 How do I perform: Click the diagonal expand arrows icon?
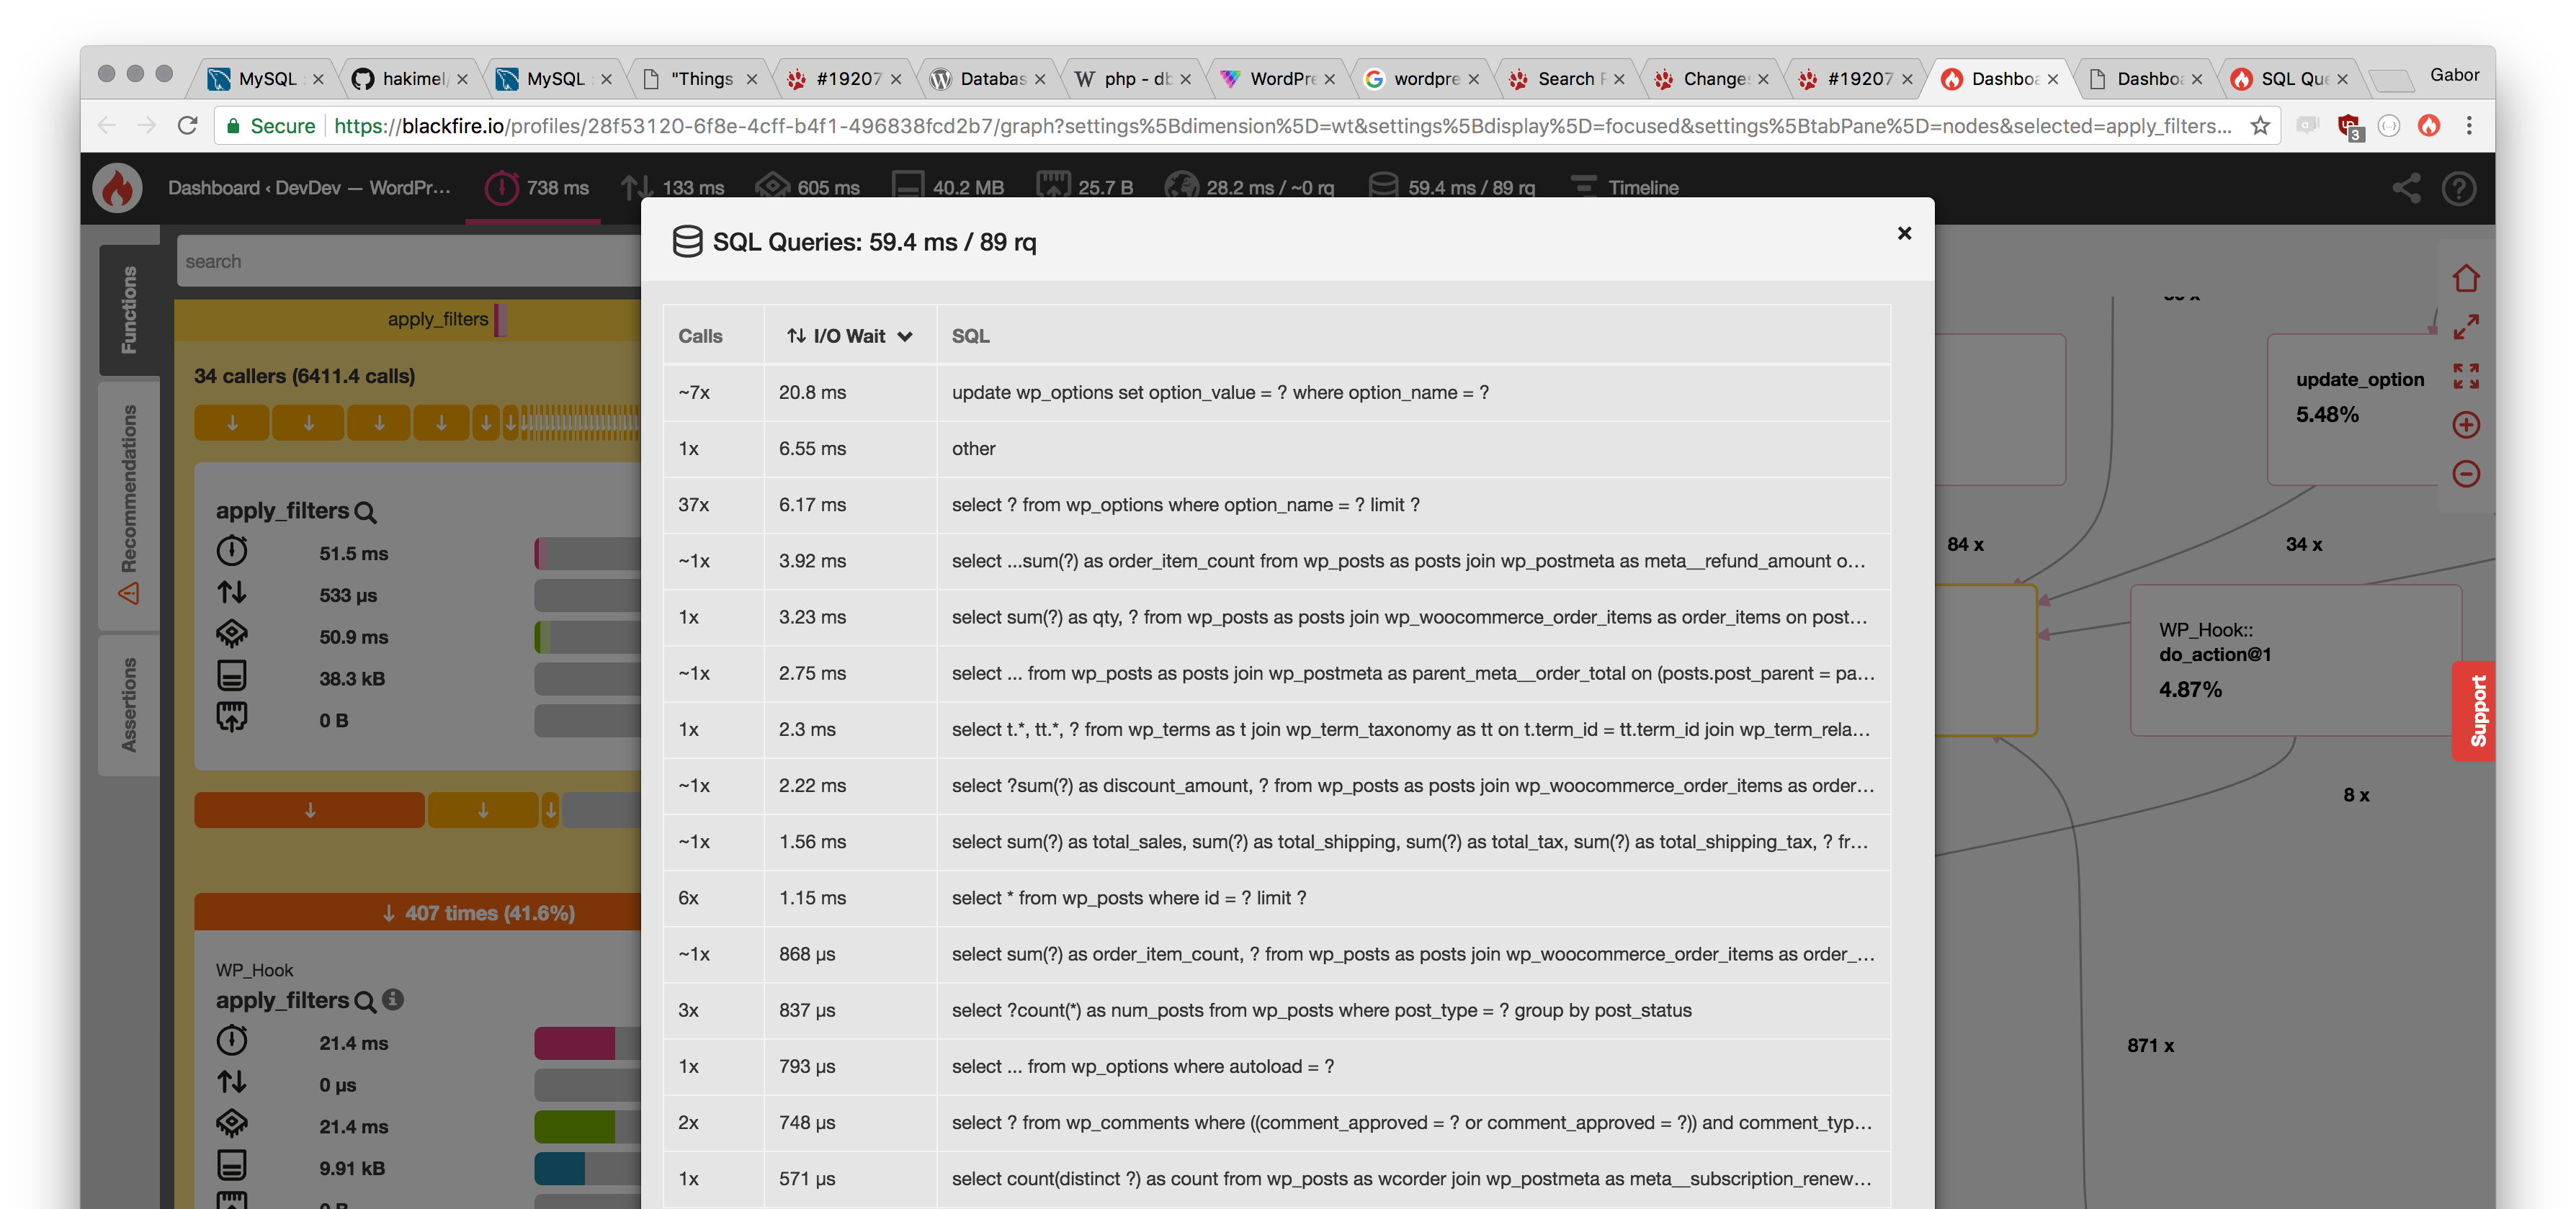pos(2466,327)
